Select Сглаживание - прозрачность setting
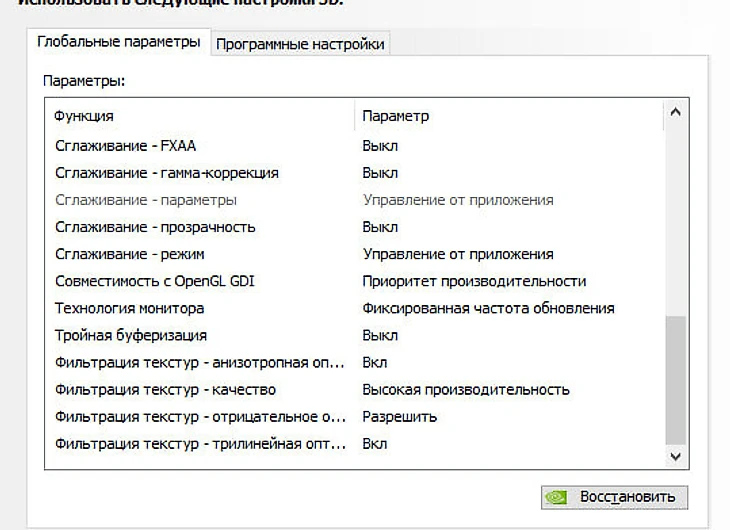Image resolution: width=730 pixels, height=530 pixels. [x=155, y=227]
